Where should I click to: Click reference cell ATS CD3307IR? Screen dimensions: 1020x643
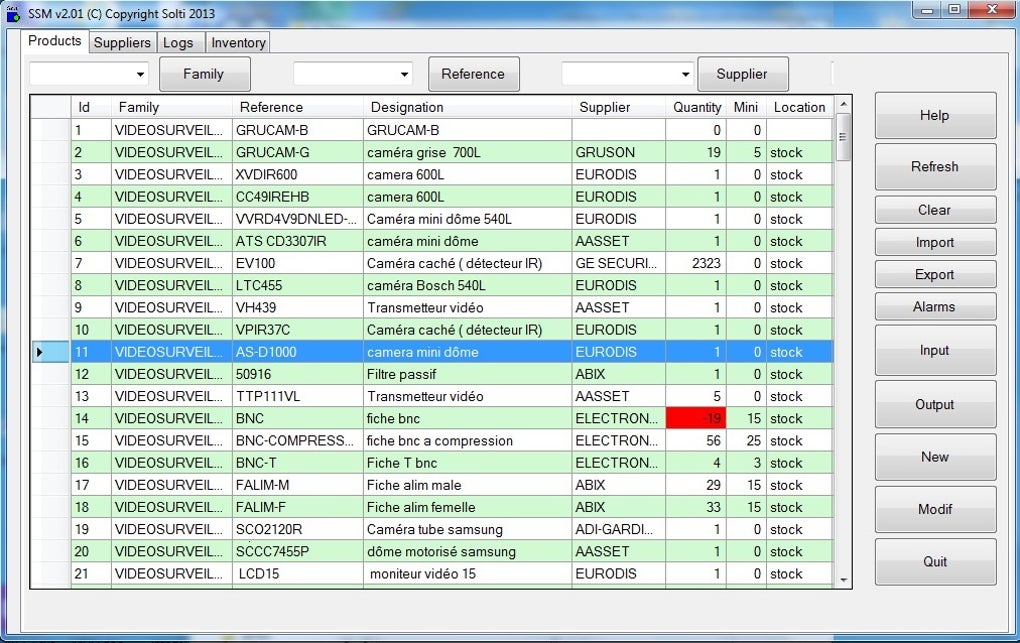point(298,241)
